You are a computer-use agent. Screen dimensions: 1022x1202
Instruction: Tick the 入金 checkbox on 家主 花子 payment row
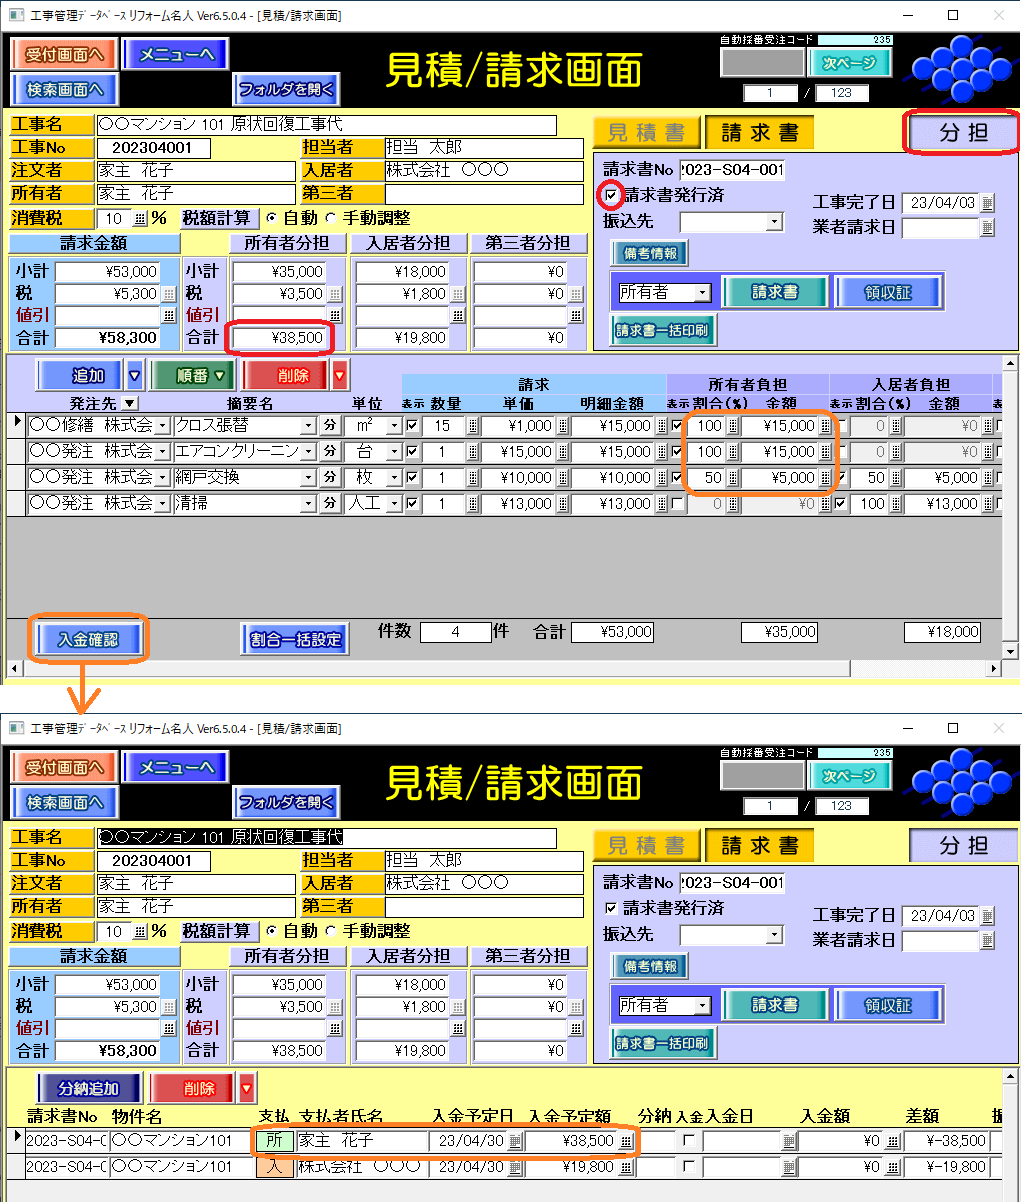688,1141
